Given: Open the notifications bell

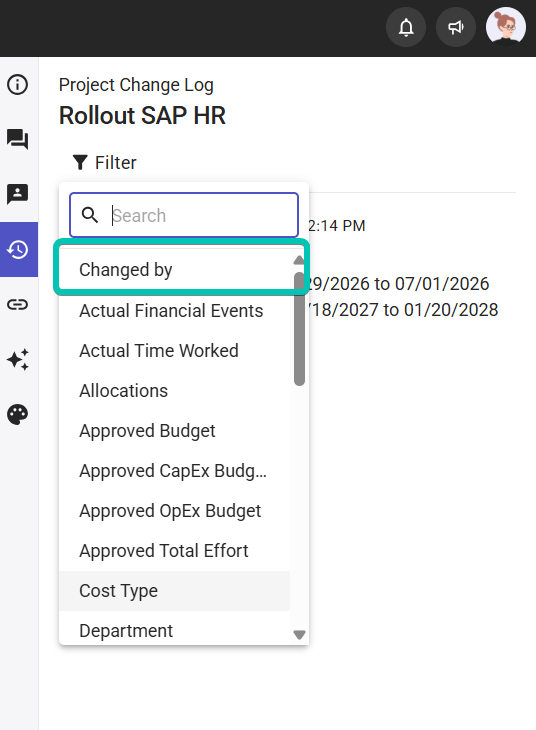Looking at the screenshot, I should click(406, 27).
